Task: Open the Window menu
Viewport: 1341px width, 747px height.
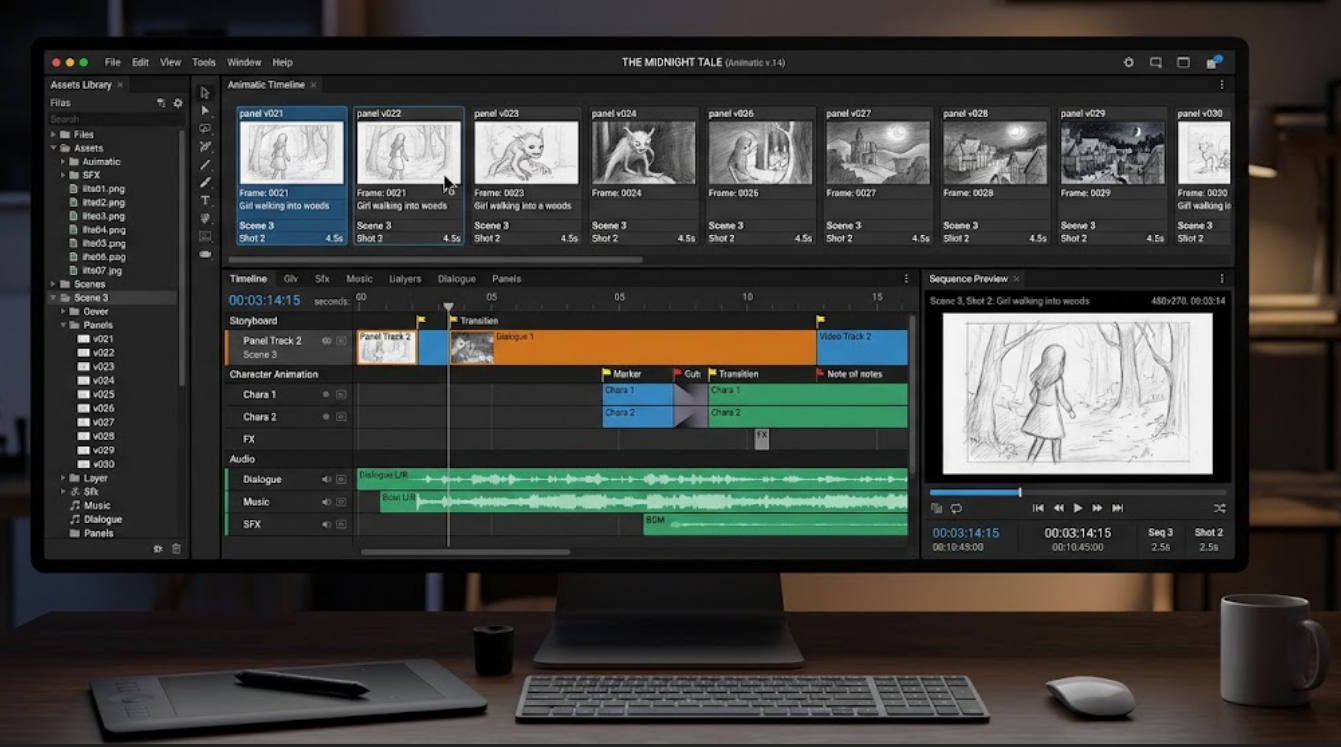Action: click(244, 62)
